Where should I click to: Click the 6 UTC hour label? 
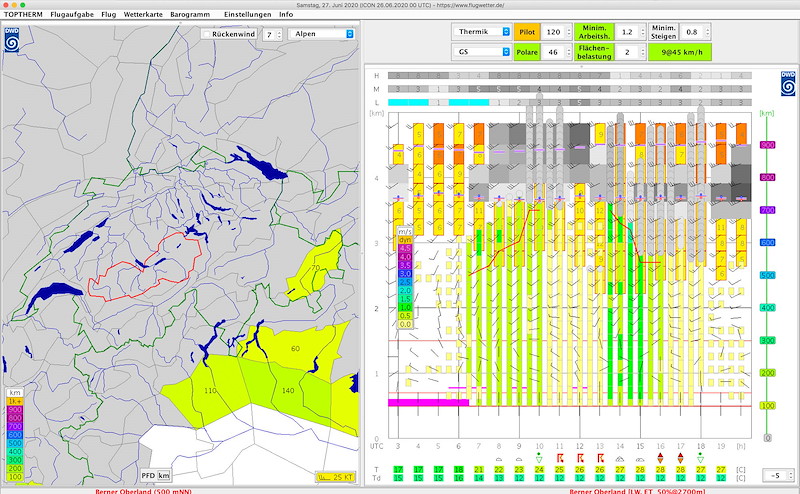click(x=458, y=446)
